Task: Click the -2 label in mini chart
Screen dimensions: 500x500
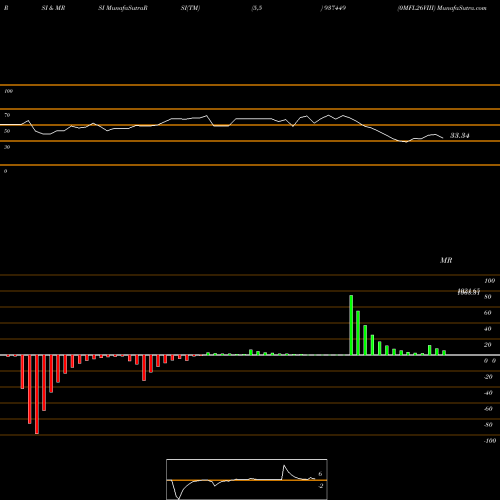Action: pyautogui.click(x=320, y=486)
